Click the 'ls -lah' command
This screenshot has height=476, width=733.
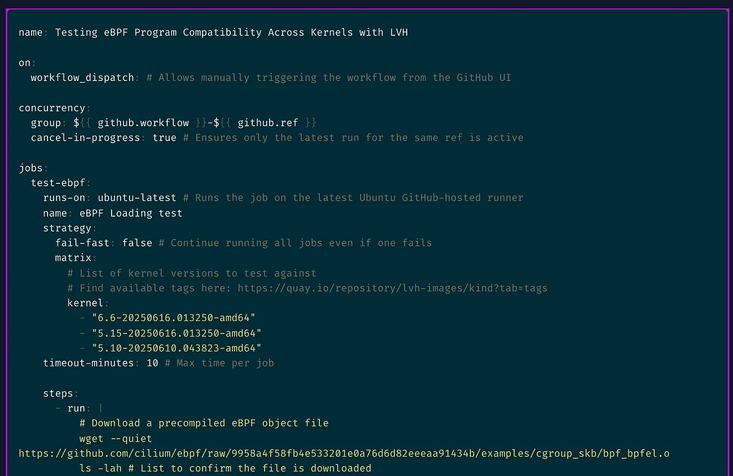pos(101,469)
